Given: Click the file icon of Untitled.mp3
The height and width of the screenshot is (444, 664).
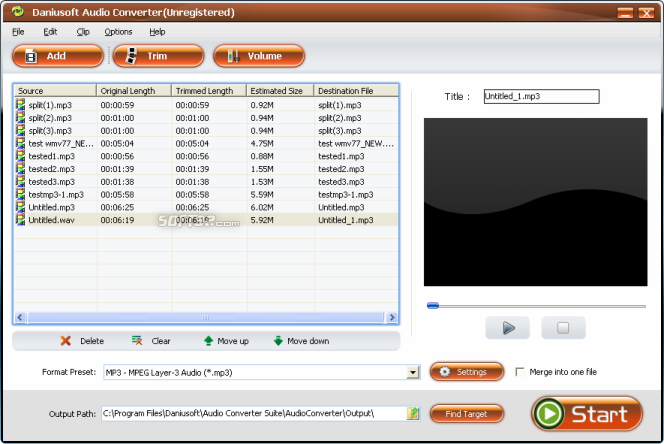Looking at the screenshot, I should tap(20, 207).
